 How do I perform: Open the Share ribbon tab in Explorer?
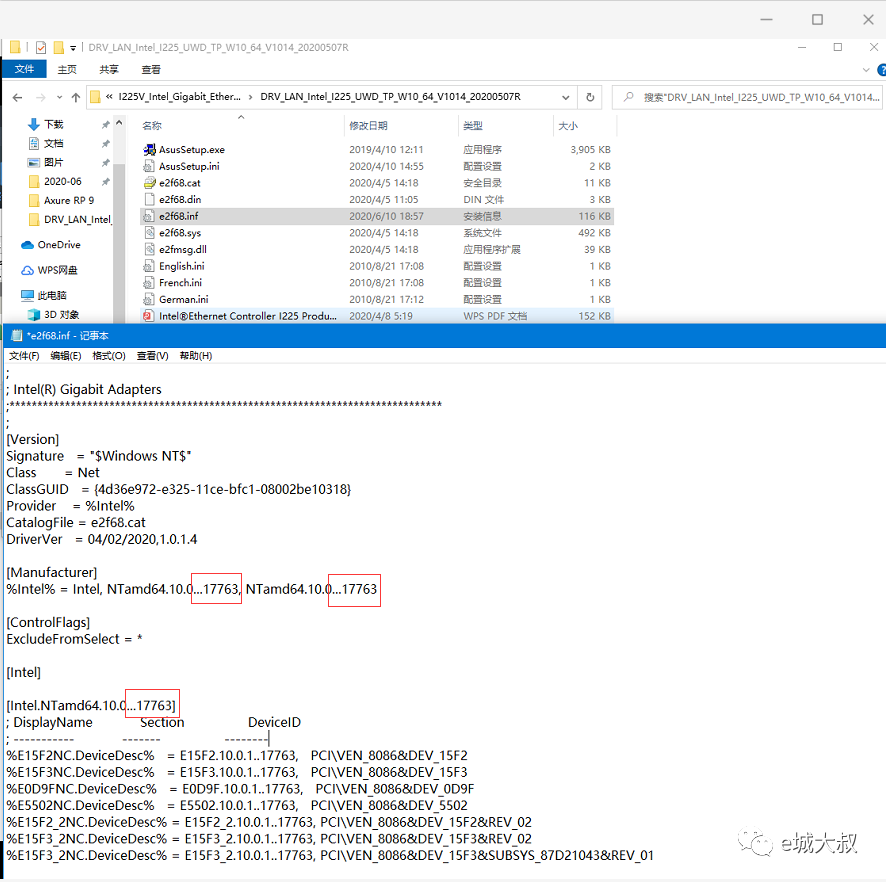(x=108, y=69)
